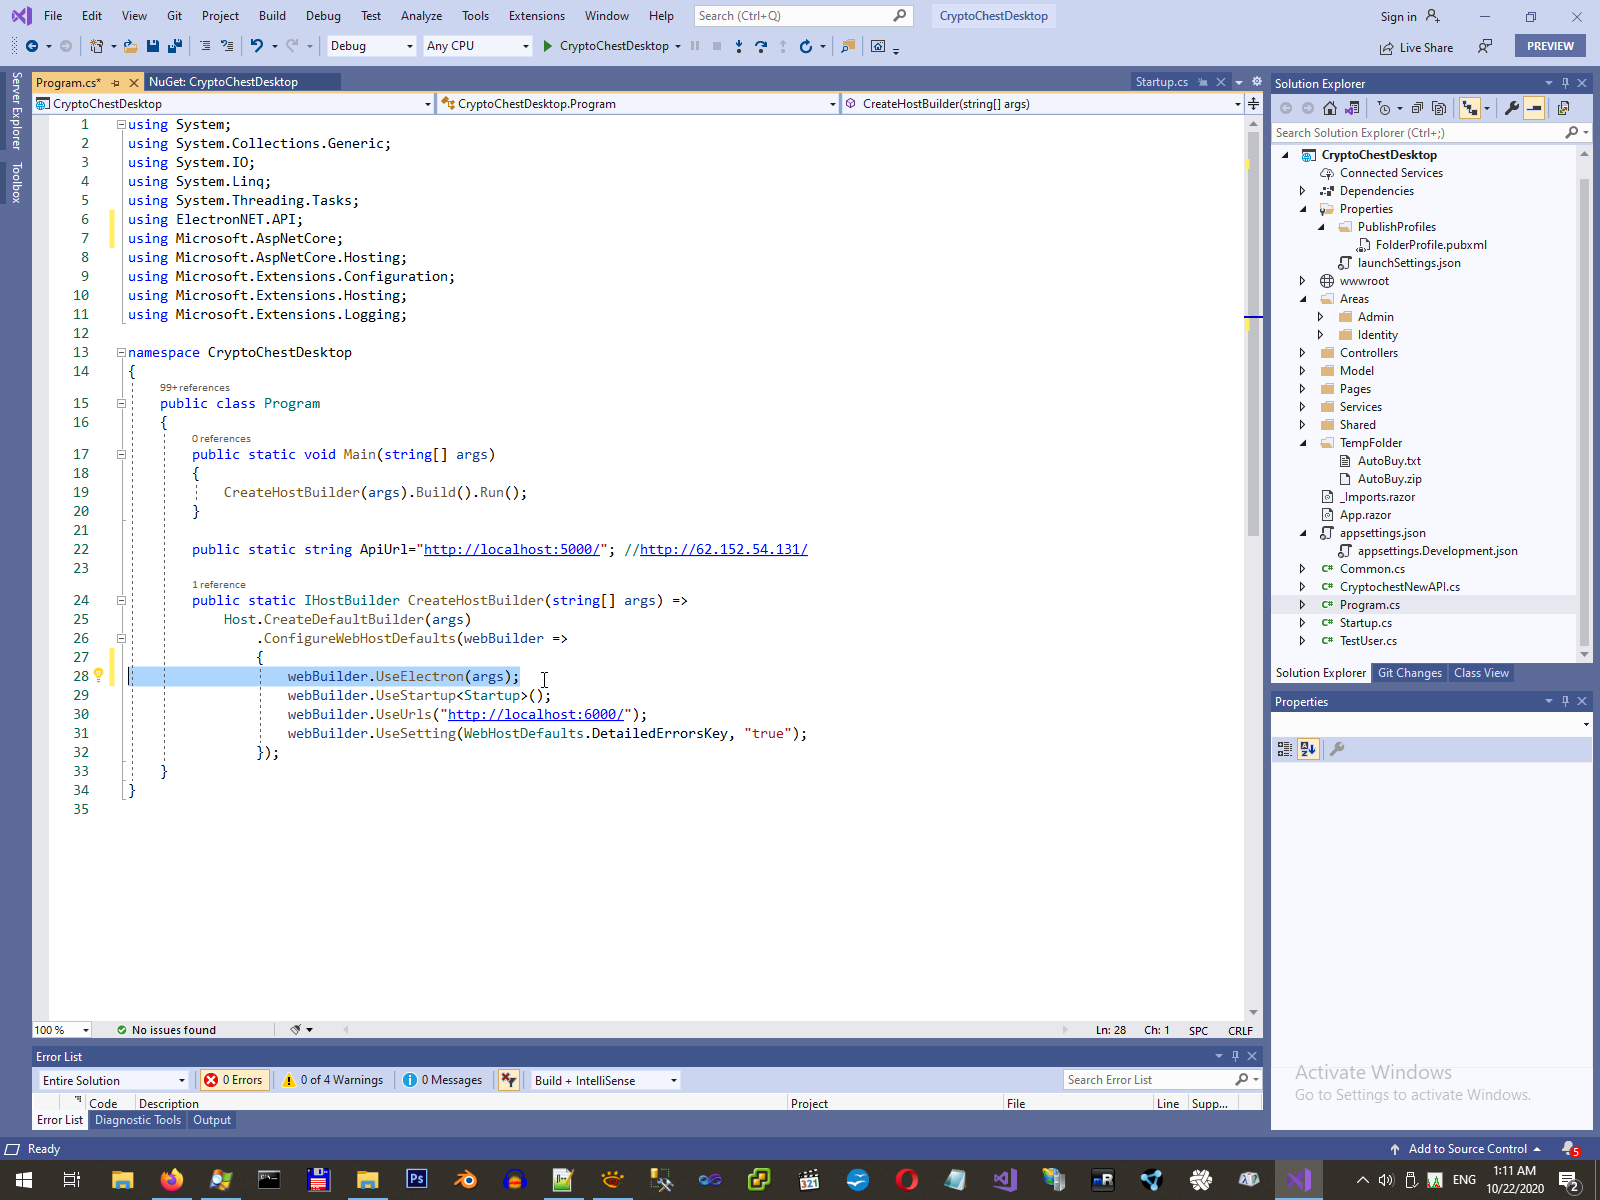Click the PREVIEW button
Screen dimensions: 1600x1200
click(x=1549, y=46)
